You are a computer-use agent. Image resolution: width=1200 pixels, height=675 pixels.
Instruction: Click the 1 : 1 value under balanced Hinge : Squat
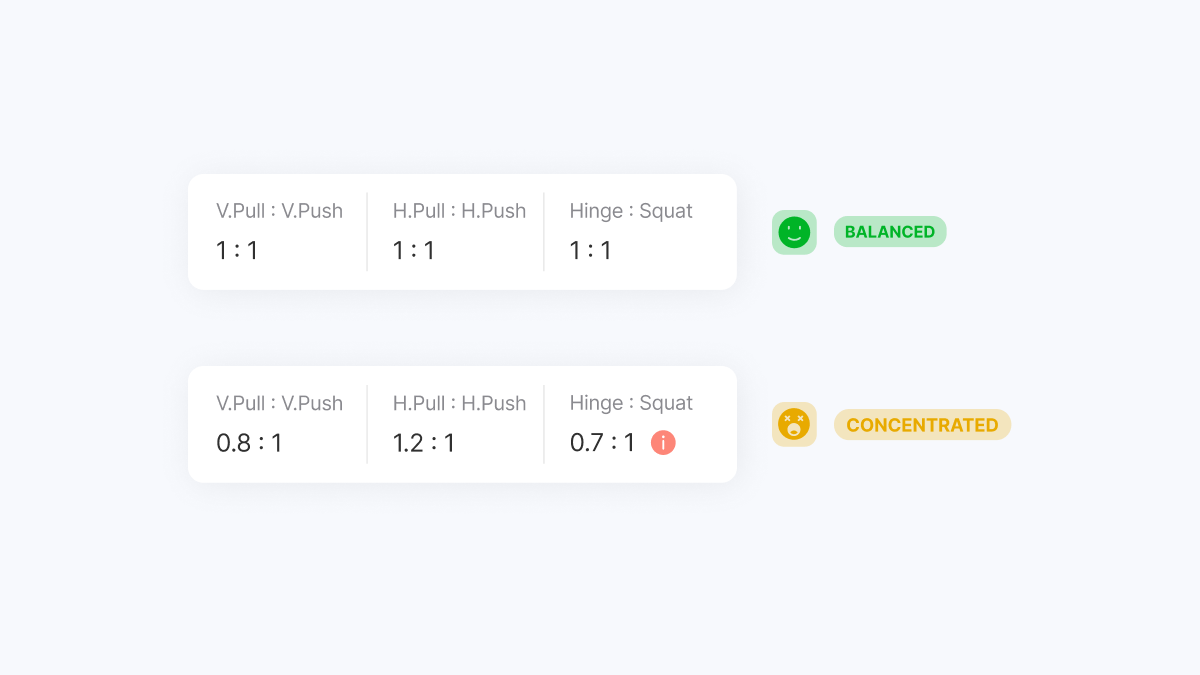click(590, 250)
